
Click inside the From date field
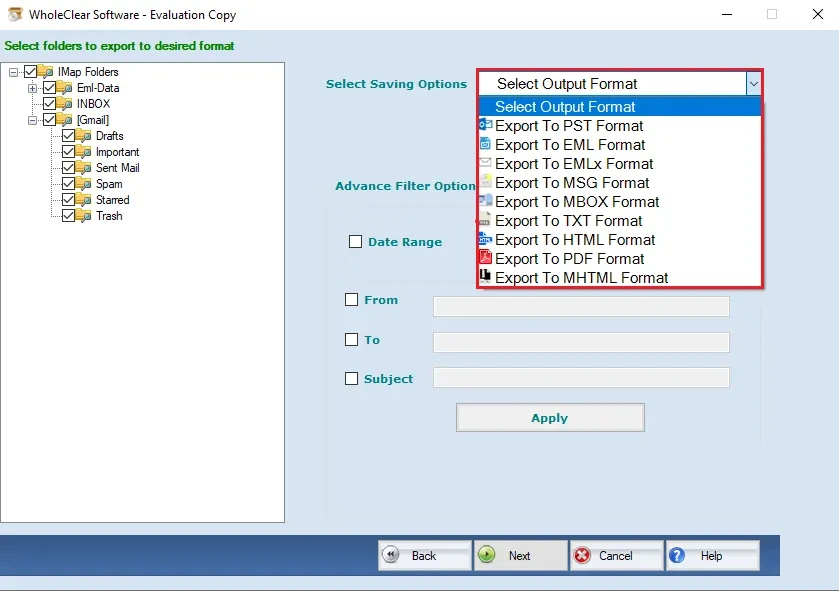582,306
